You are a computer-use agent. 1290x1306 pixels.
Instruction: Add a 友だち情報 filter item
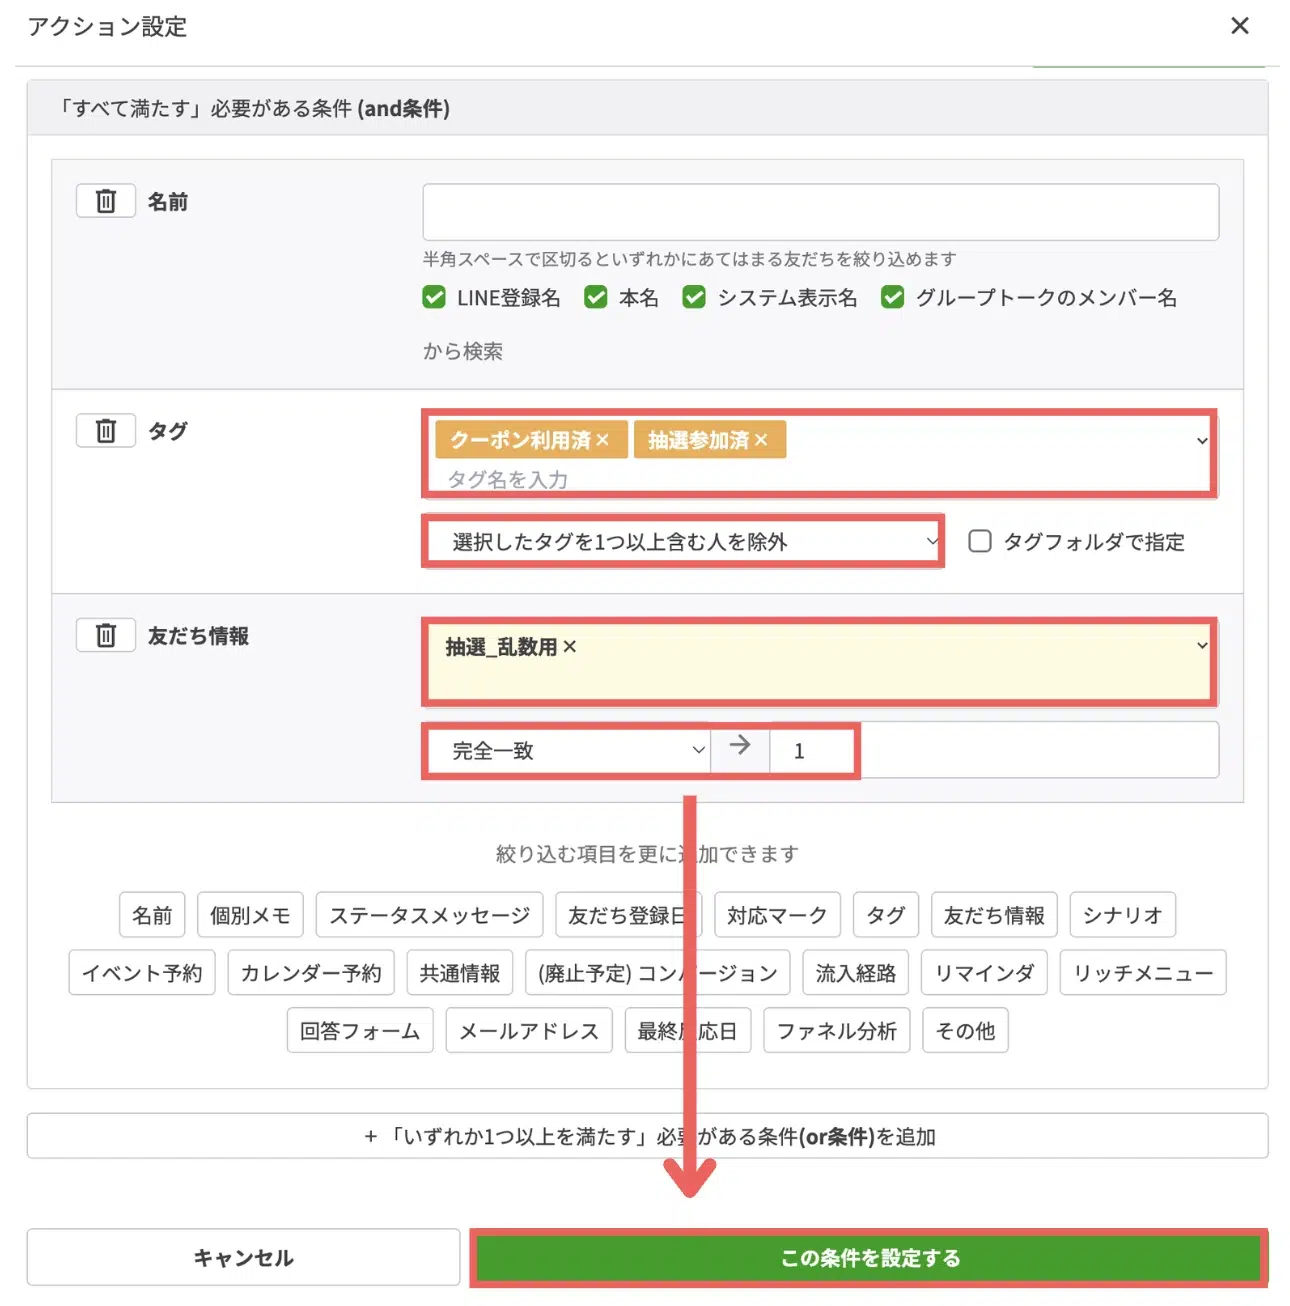point(994,915)
